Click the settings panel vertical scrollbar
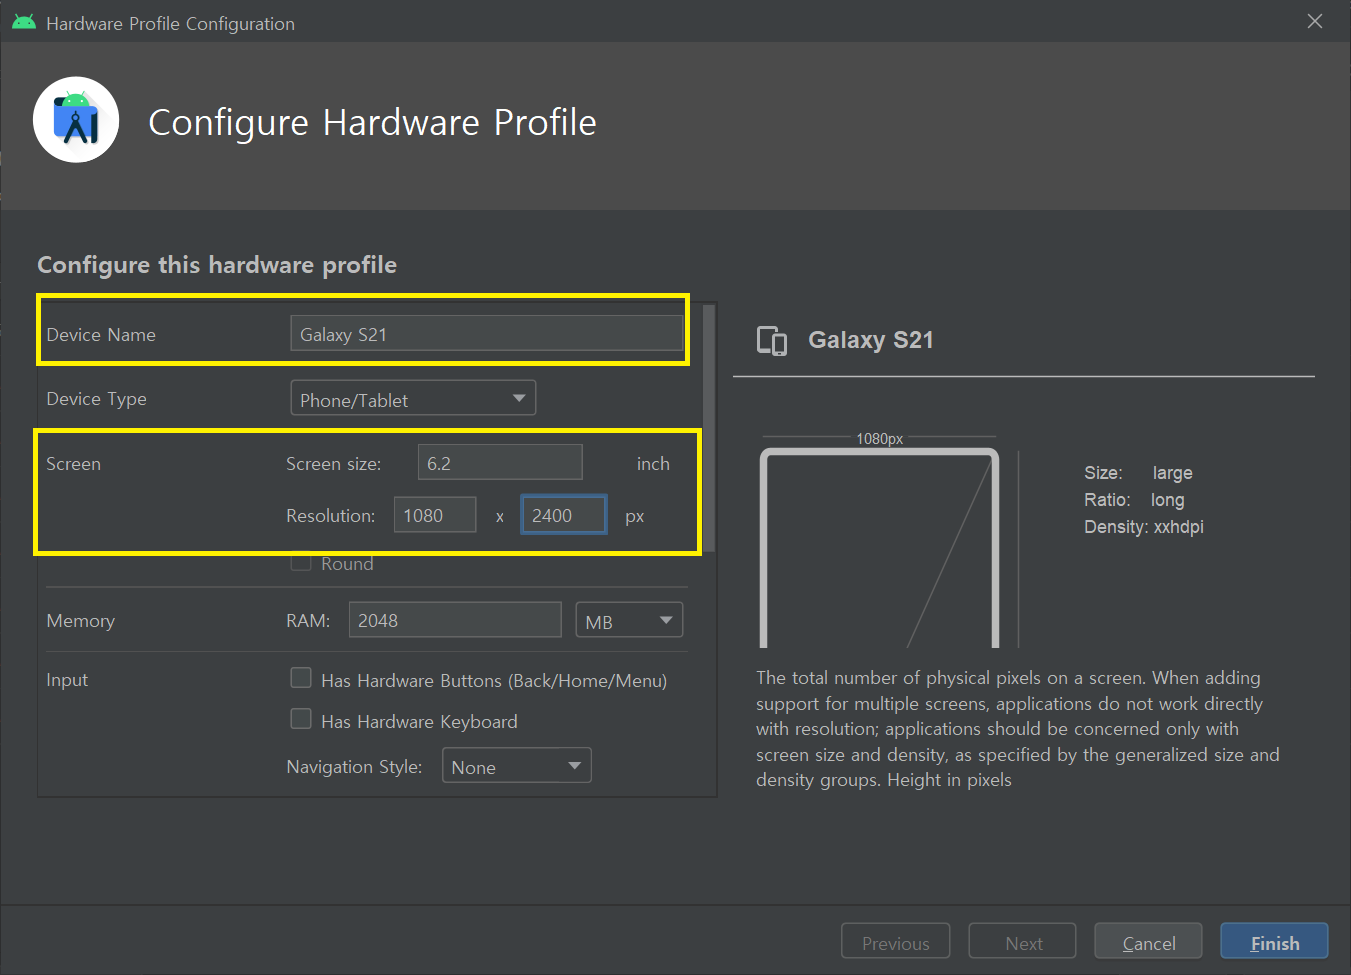 (709, 430)
